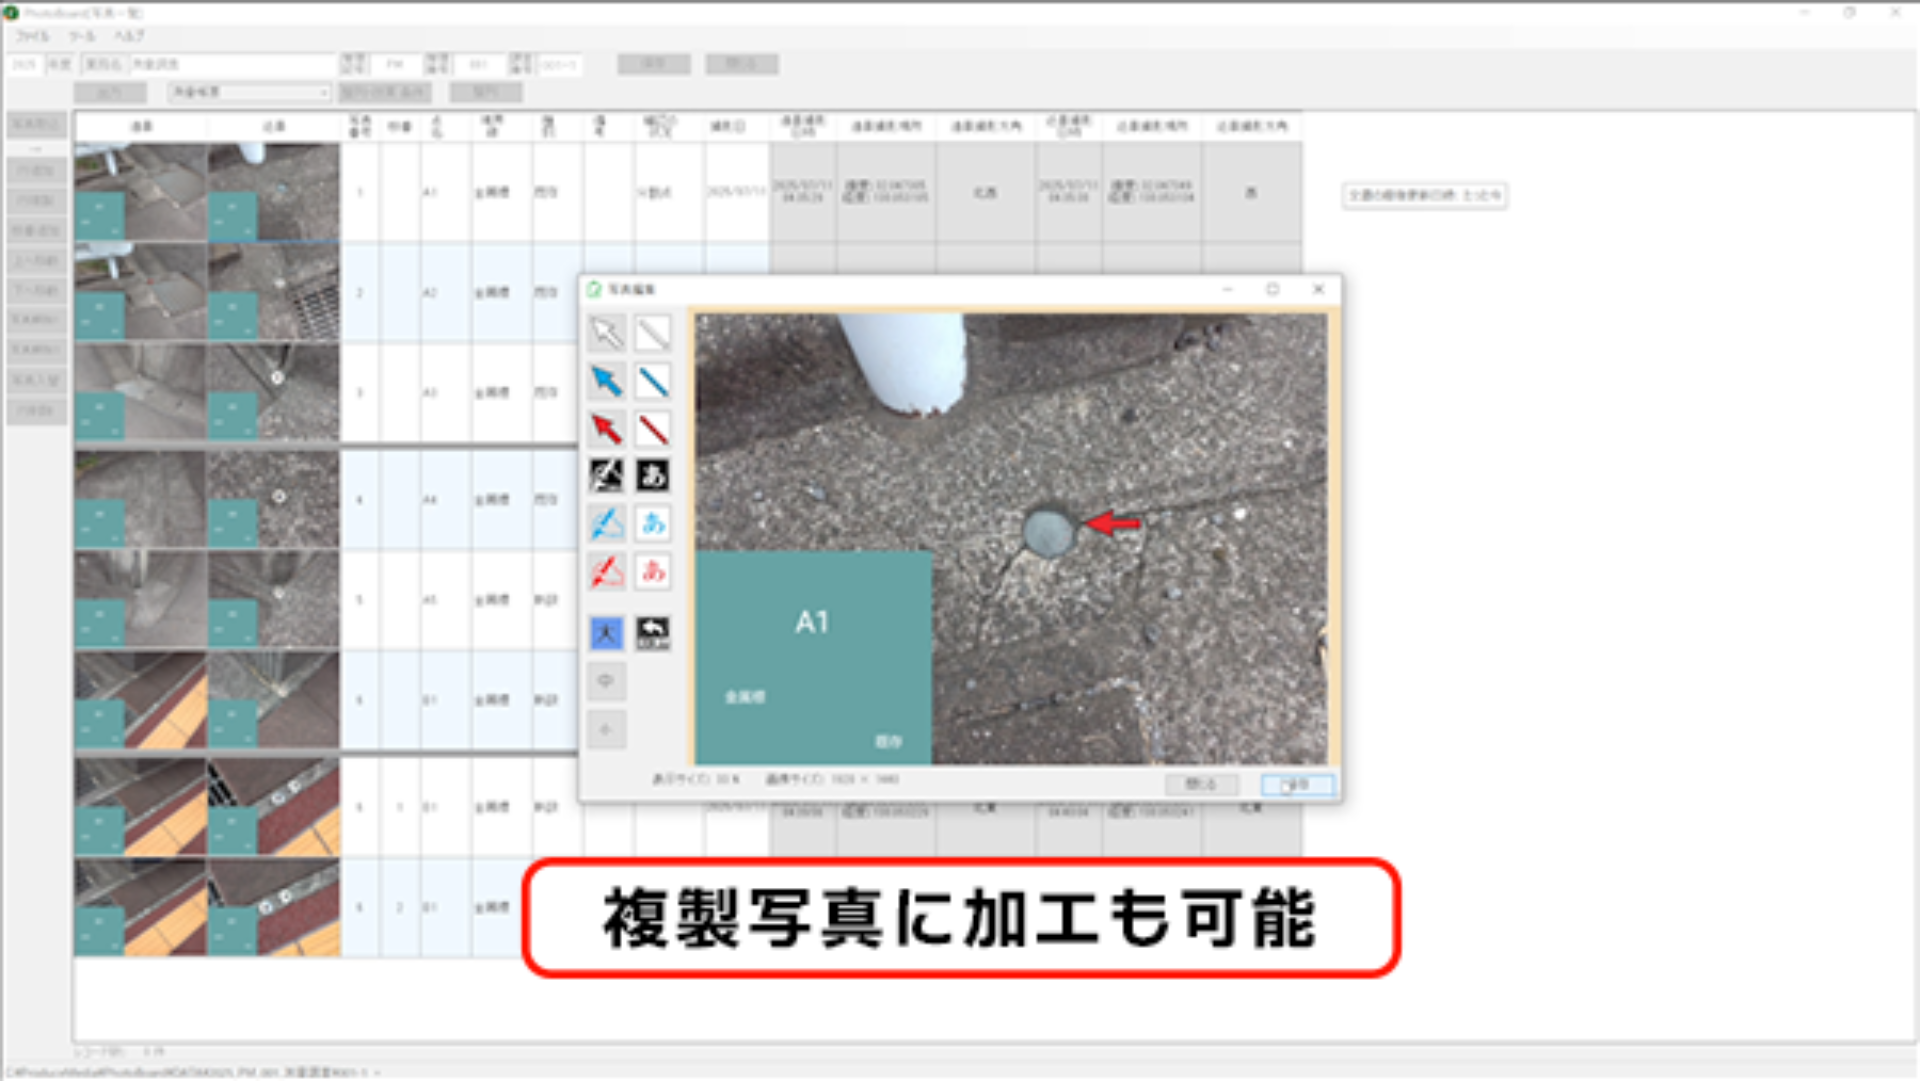1920x1081 pixels.
Task: Click the year field showing 2025
Action: pos(24,64)
